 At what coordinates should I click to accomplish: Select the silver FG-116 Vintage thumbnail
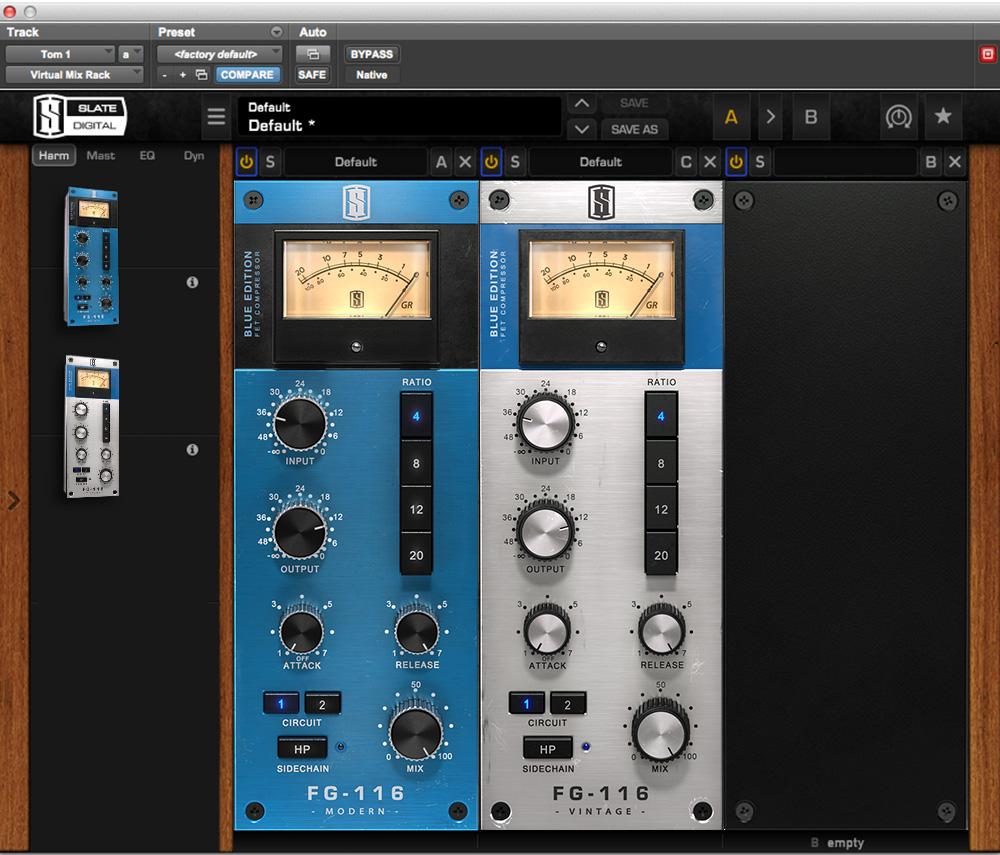pyautogui.click(x=92, y=426)
